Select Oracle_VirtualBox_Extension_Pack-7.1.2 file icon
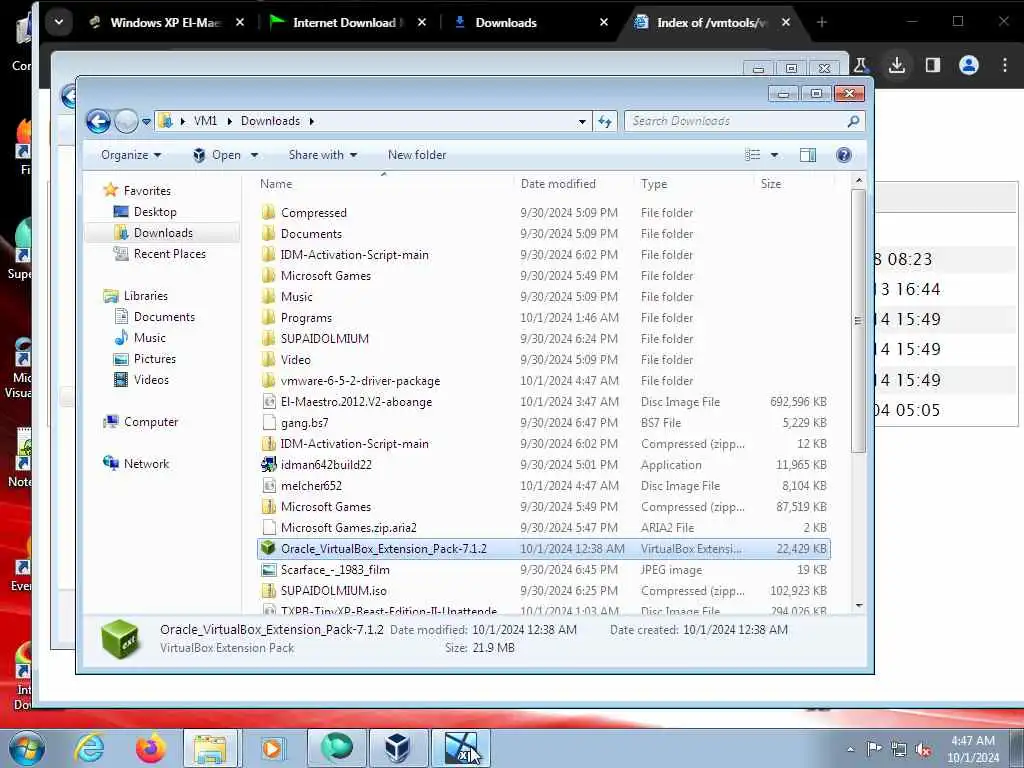The image size is (1024, 768). click(x=268, y=549)
